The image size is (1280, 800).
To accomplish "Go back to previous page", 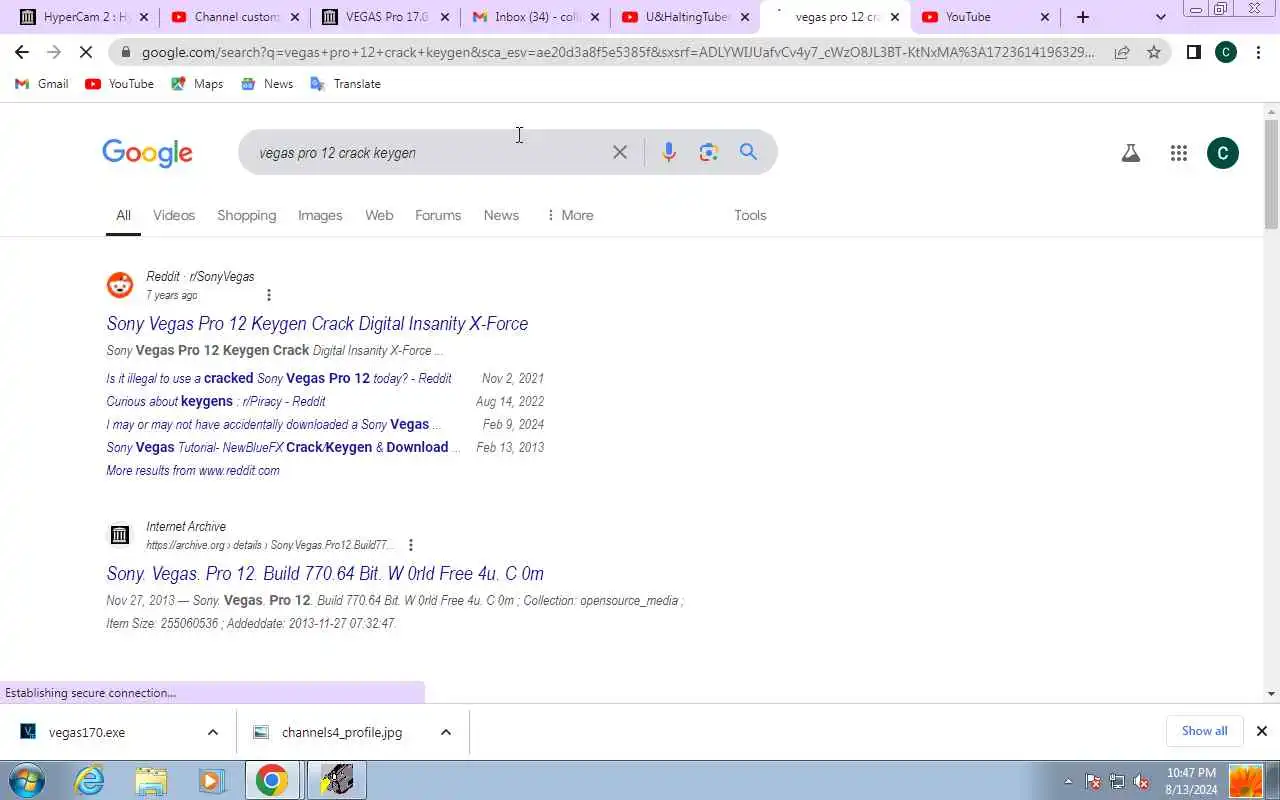I will [22, 52].
